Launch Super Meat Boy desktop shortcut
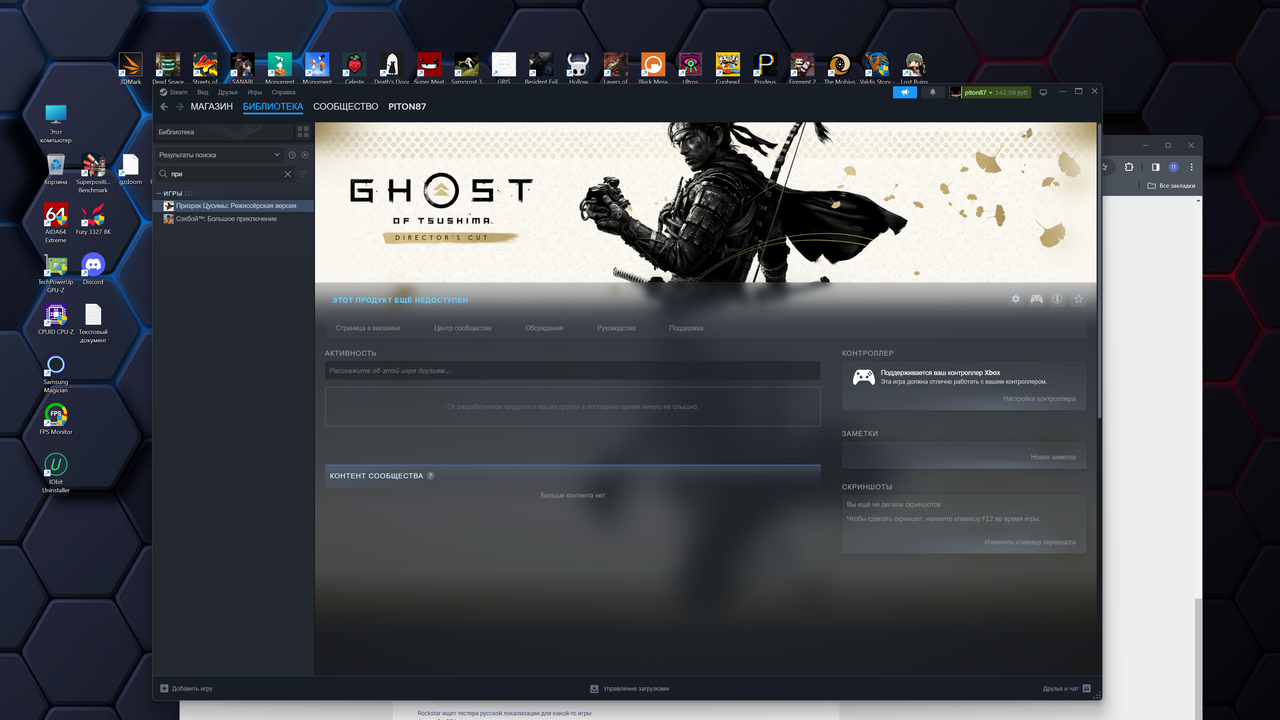The height and width of the screenshot is (720, 1280). point(429,68)
